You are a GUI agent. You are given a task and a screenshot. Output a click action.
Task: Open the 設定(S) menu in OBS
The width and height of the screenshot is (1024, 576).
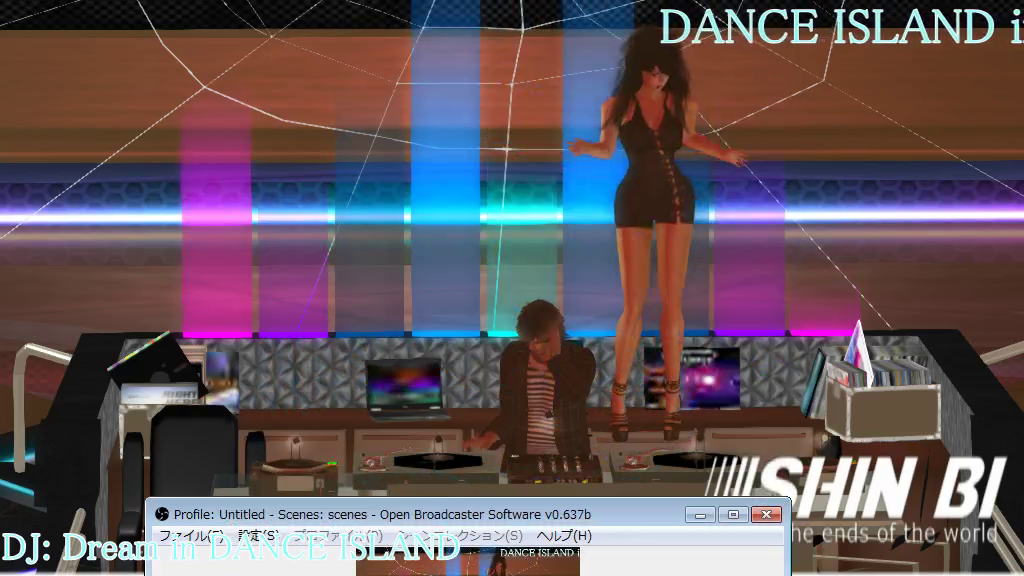tap(259, 536)
